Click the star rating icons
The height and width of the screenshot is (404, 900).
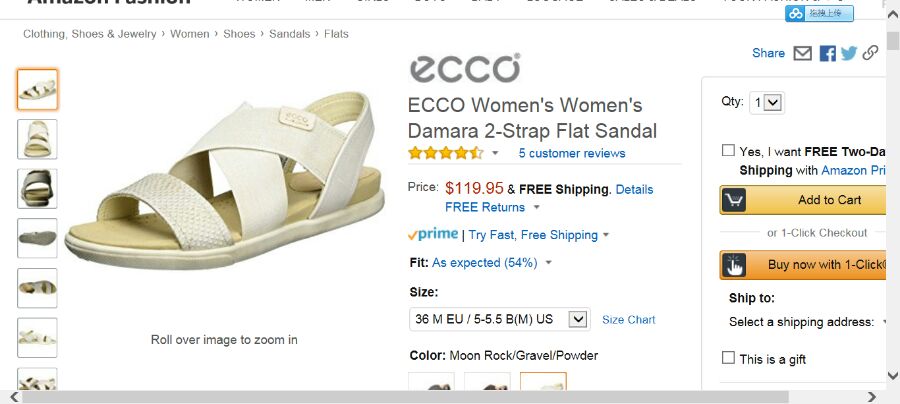click(x=445, y=153)
